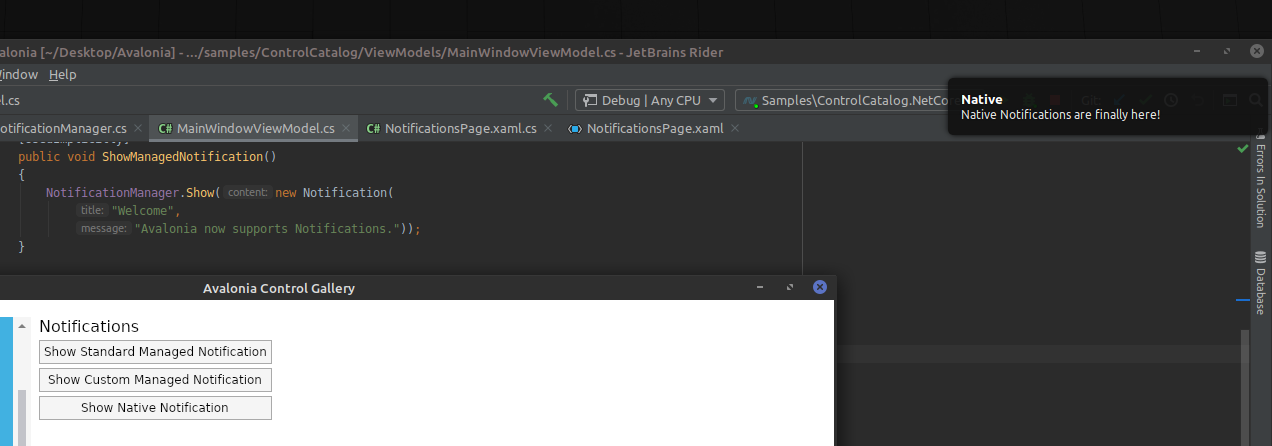This screenshot has width=1272, height=446.
Task: Open the Window menu in Rider
Action: [17, 75]
